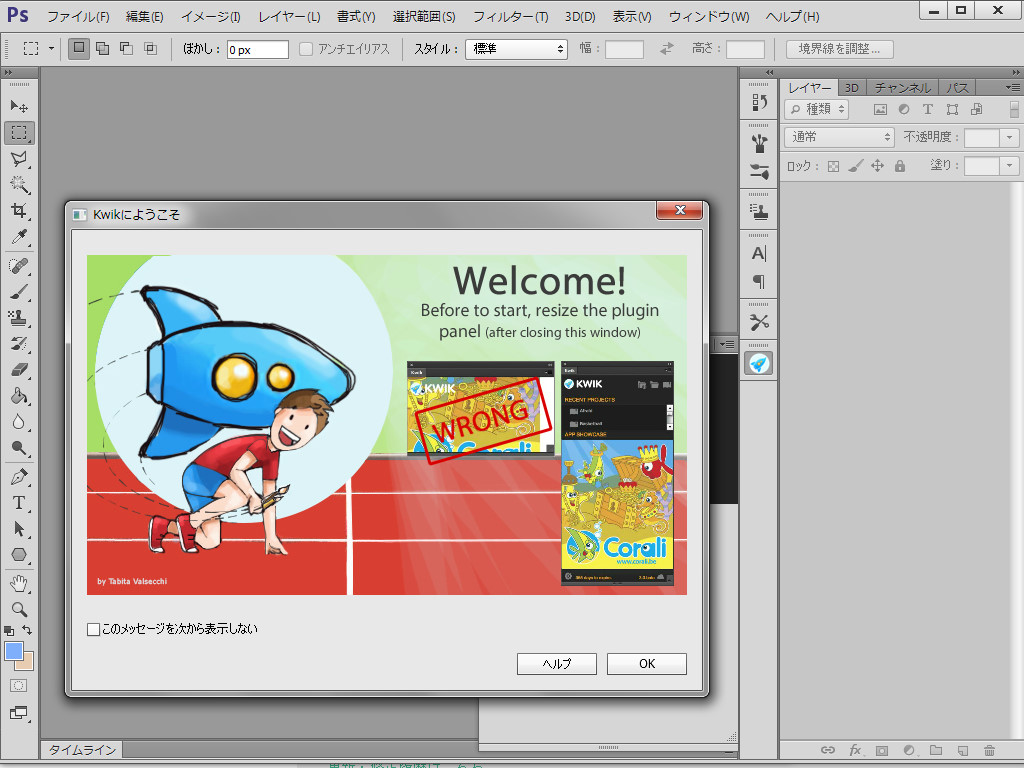The width and height of the screenshot is (1024, 768).
Task: Select the Brush tool
Action: pyautogui.click(x=19, y=292)
